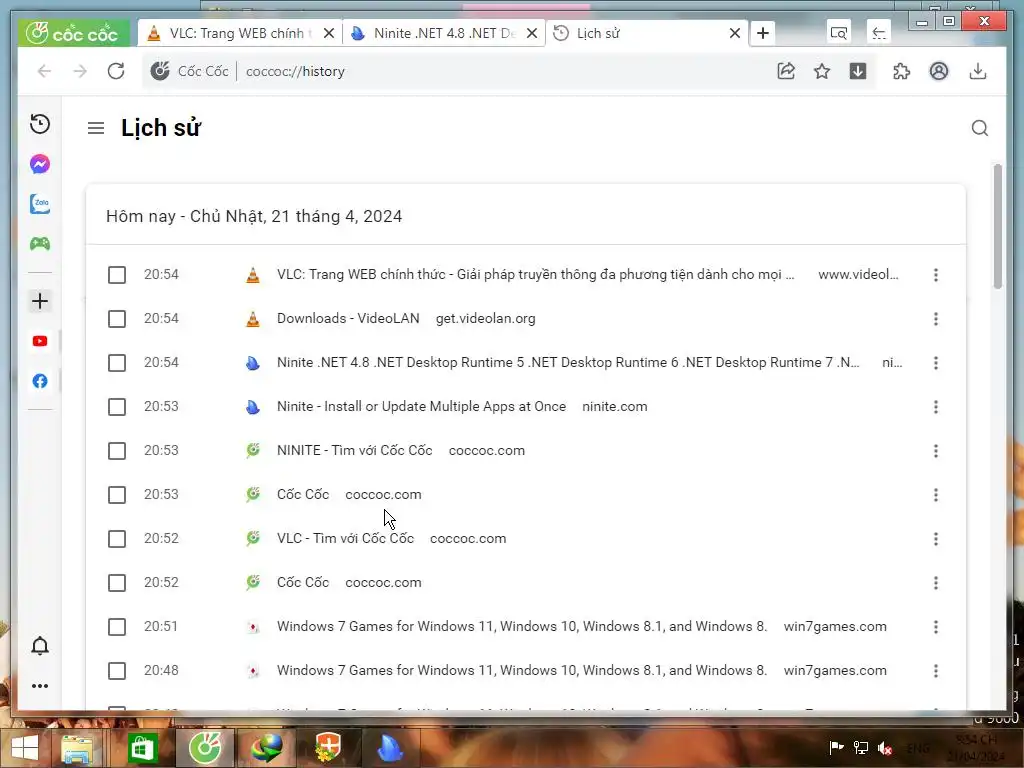
Task: Open Windows 7 Games link at 20:51
Action: 522,626
